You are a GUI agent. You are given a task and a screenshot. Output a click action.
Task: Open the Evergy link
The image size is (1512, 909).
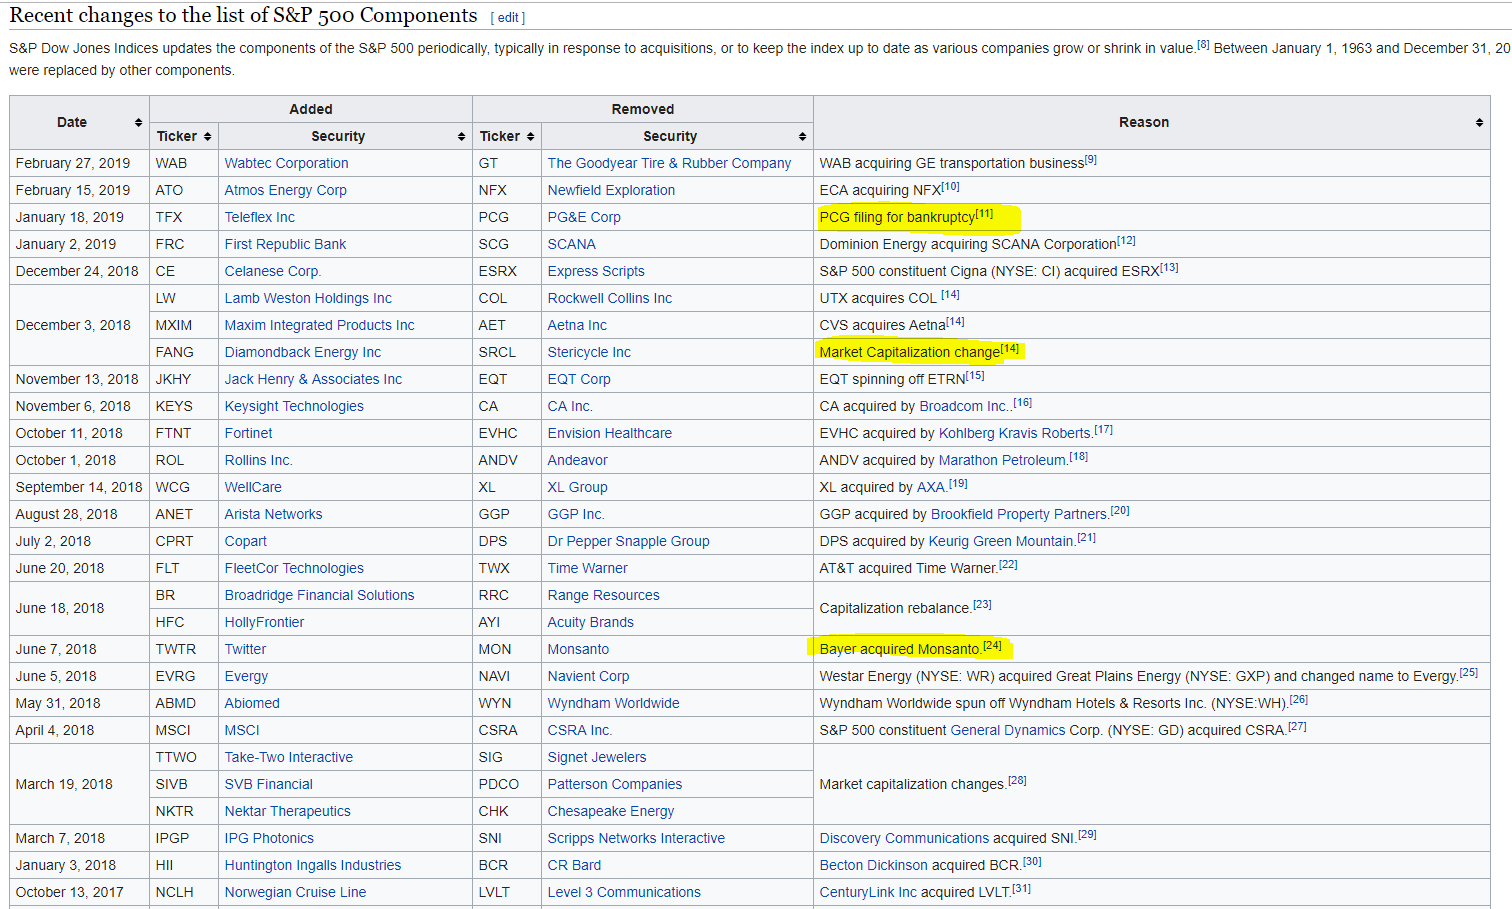tap(246, 676)
